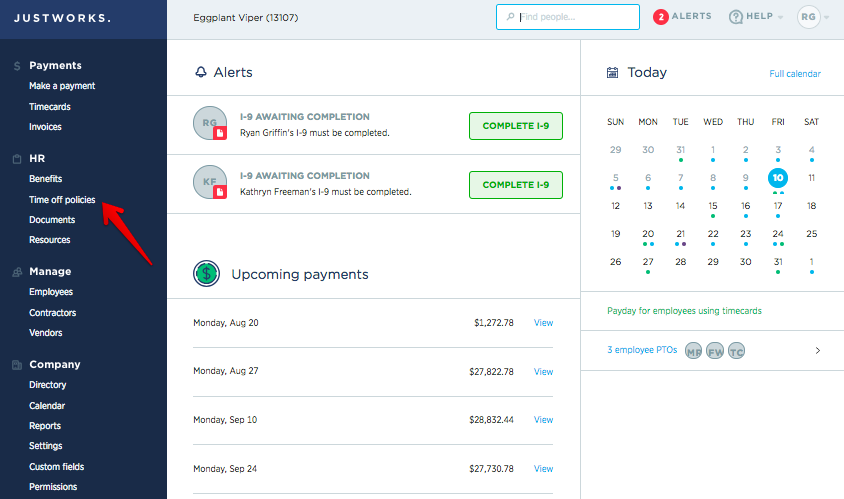This screenshot has height=499, width=844.
Task: Click the calendar icon next to Today
Action: tap(613, 73)
